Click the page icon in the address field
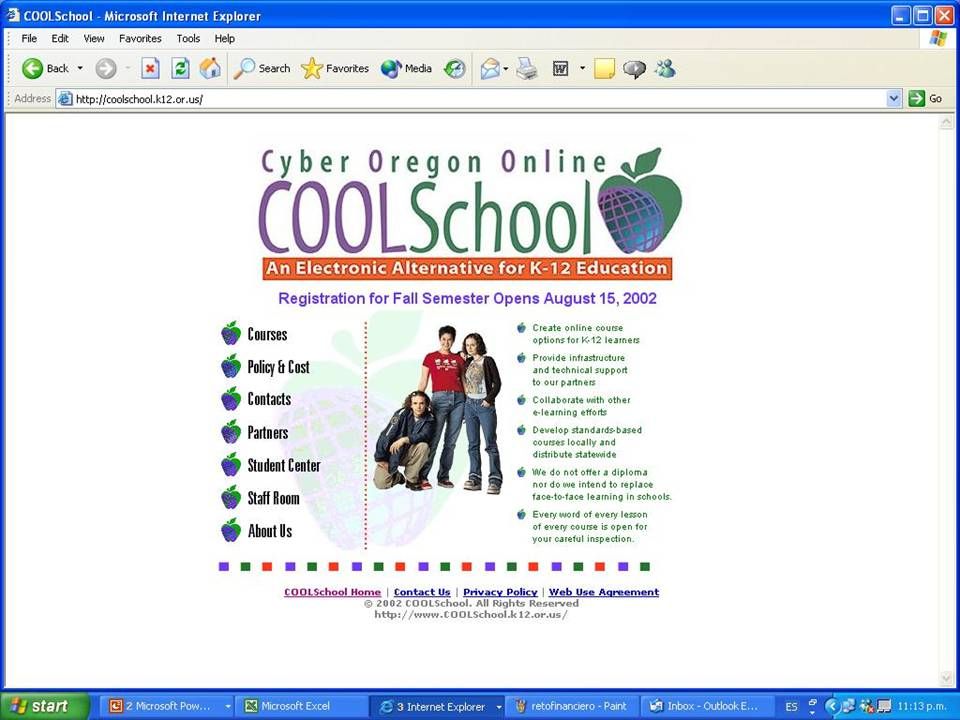The width and height of the screenshot is (960, 720). [x=65, y=99]
